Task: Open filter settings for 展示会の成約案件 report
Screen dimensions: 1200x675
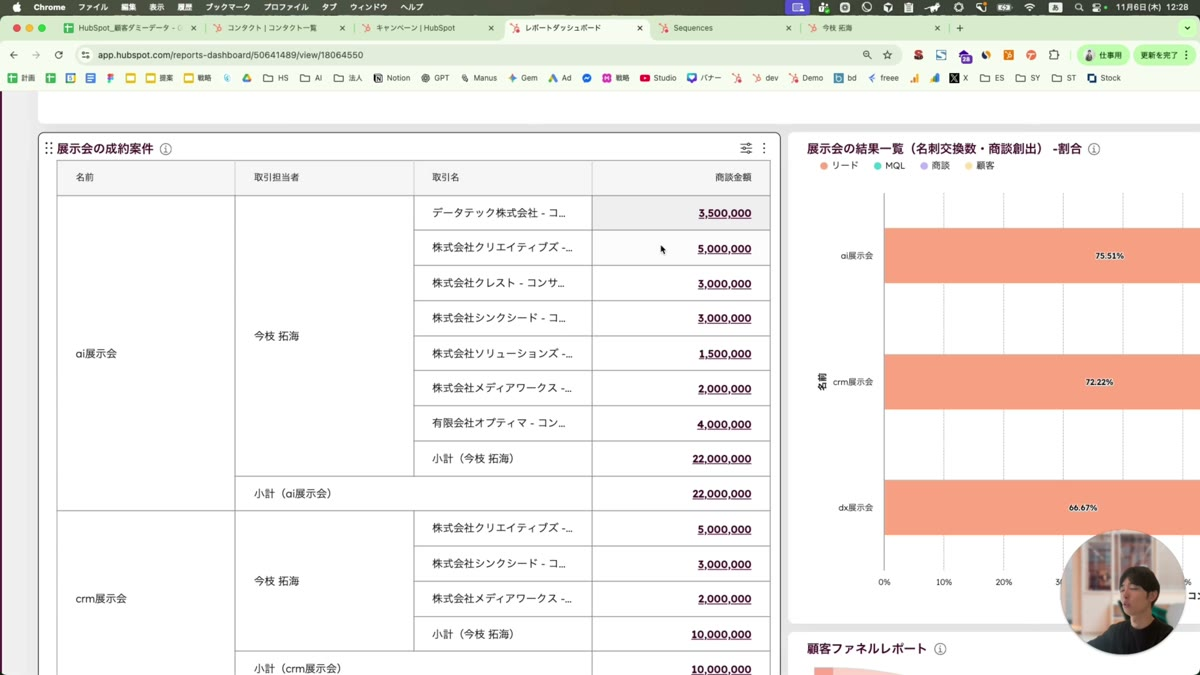Action: pos(746,148)
